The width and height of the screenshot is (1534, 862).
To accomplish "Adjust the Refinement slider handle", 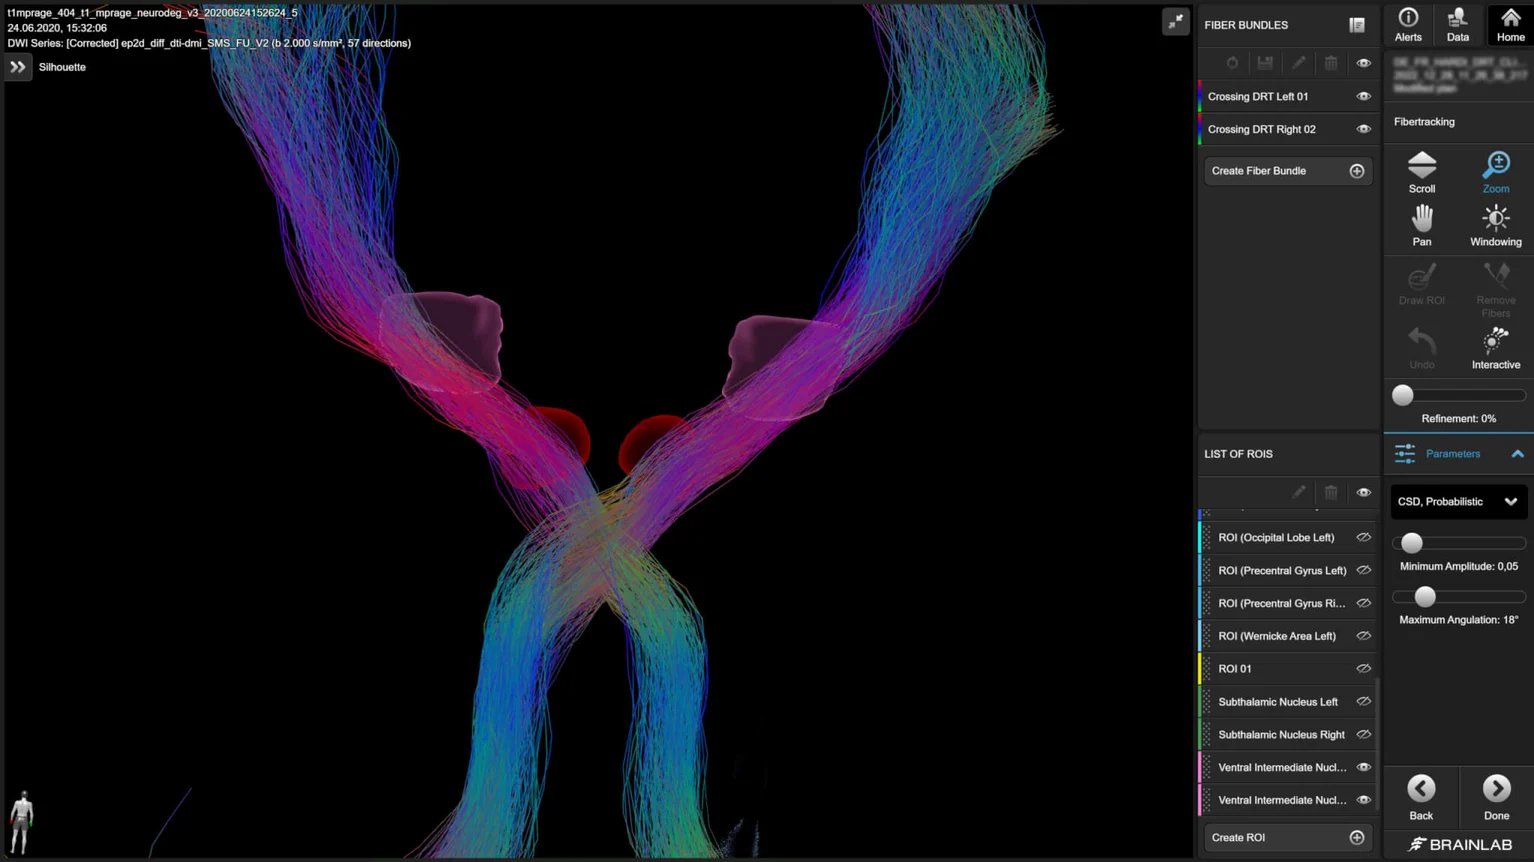I will point(1403,395).
